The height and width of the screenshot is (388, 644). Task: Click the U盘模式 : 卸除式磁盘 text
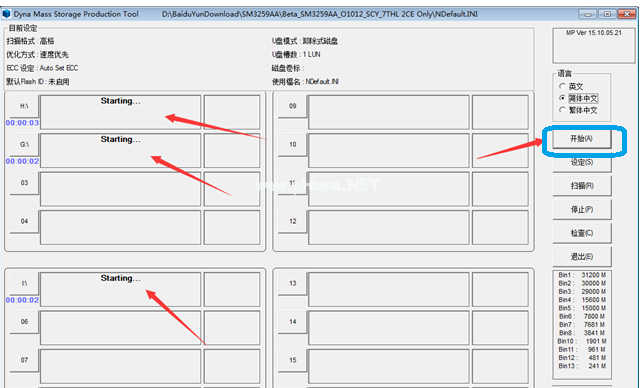click(x=305, y=41)
